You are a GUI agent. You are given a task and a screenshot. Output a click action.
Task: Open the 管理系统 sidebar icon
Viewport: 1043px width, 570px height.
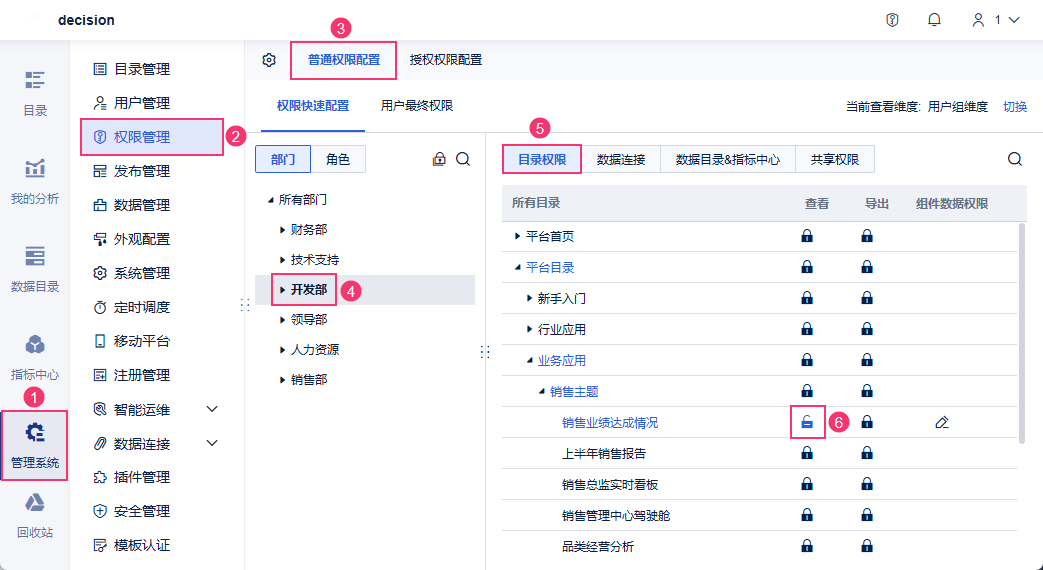point(35,445)
